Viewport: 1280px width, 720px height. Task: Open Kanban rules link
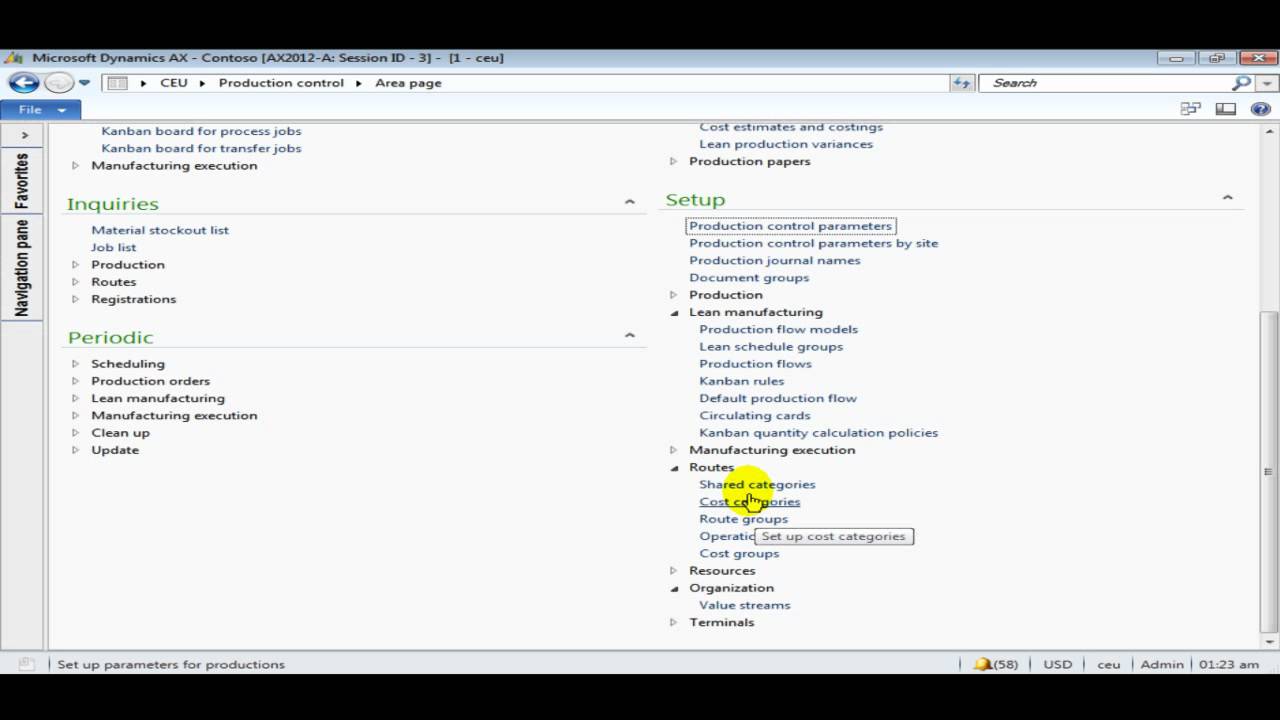pyautogui.click(x=741, y=381)
